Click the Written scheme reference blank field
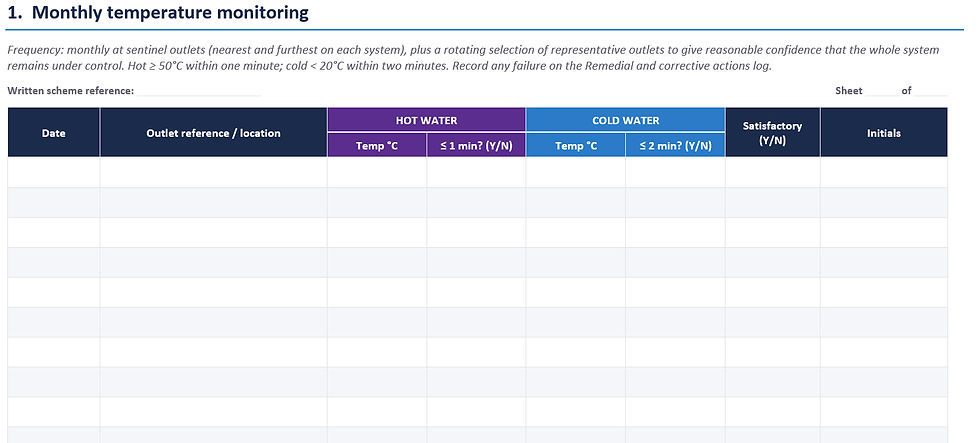This screenshot has width=980, height=443. [x=199, y=91]
